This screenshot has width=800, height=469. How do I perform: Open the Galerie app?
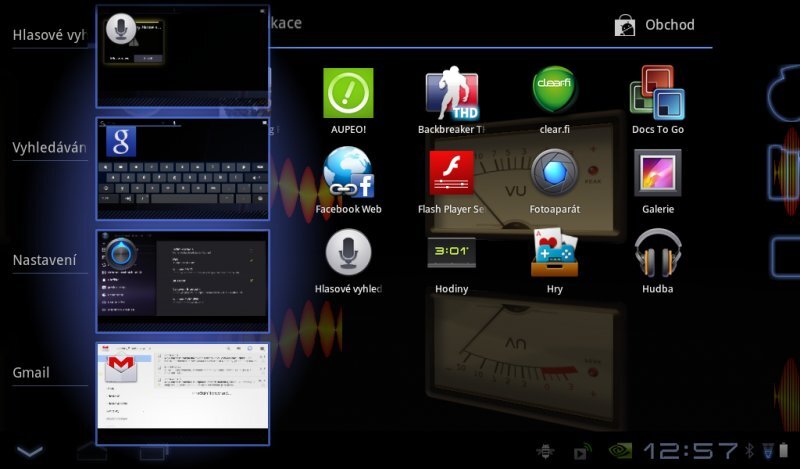658,180
